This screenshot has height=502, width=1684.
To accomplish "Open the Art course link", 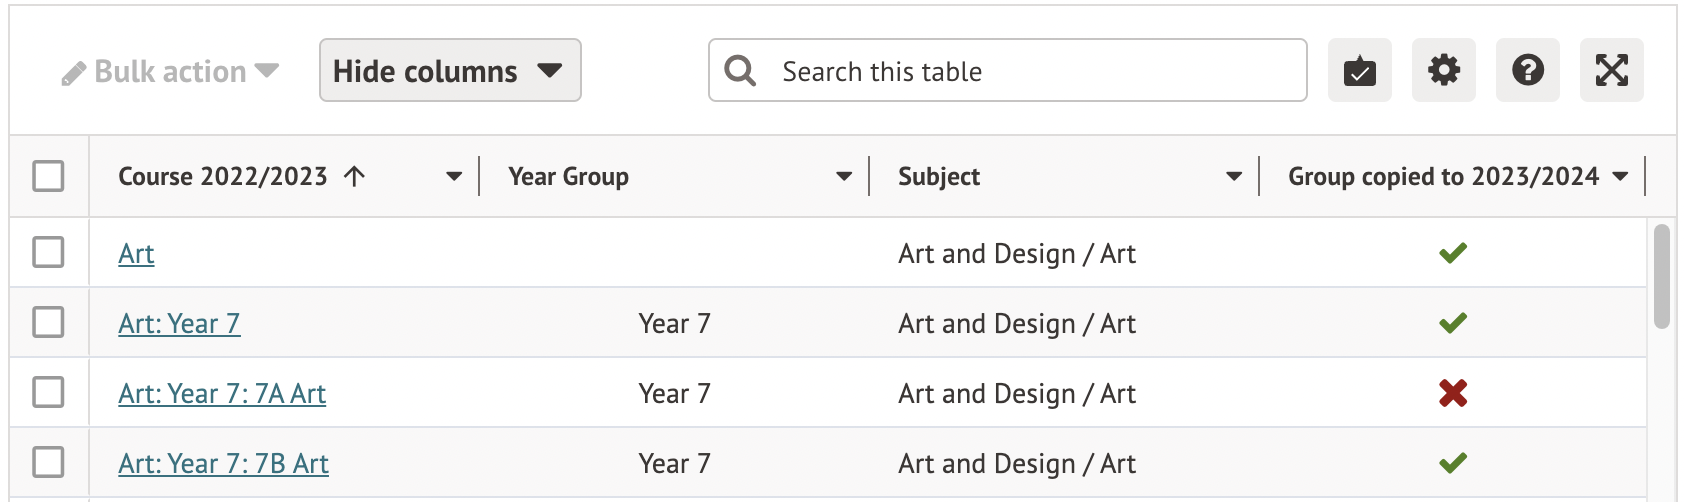I will tap(136, 254).
